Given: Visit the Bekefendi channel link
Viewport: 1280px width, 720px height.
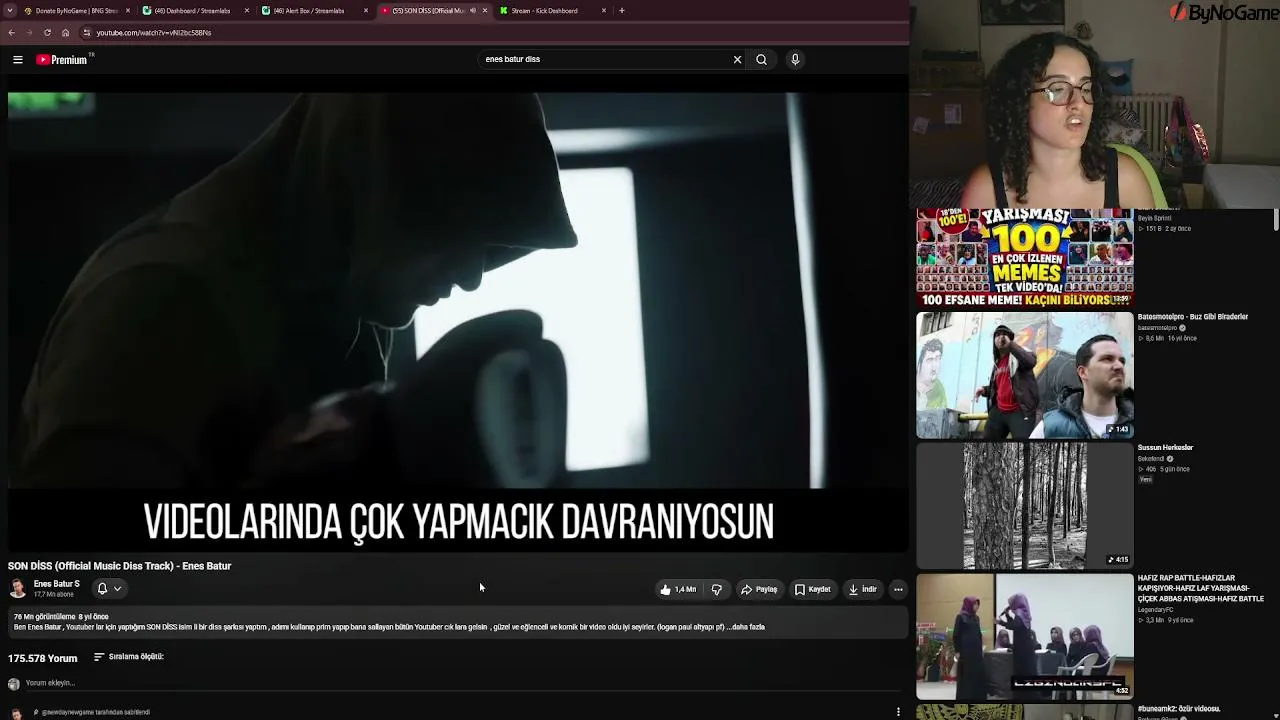Looking at the screenshot, I should (1151, 459).
